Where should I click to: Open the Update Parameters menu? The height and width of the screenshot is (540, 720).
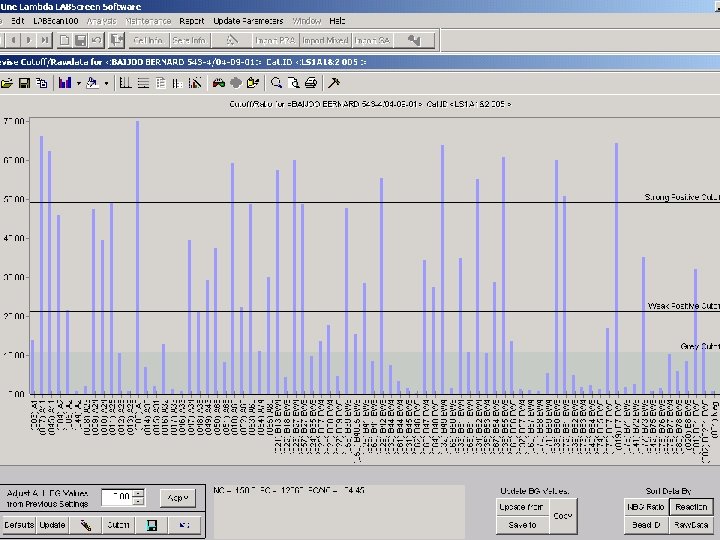[x=248, y=20]
